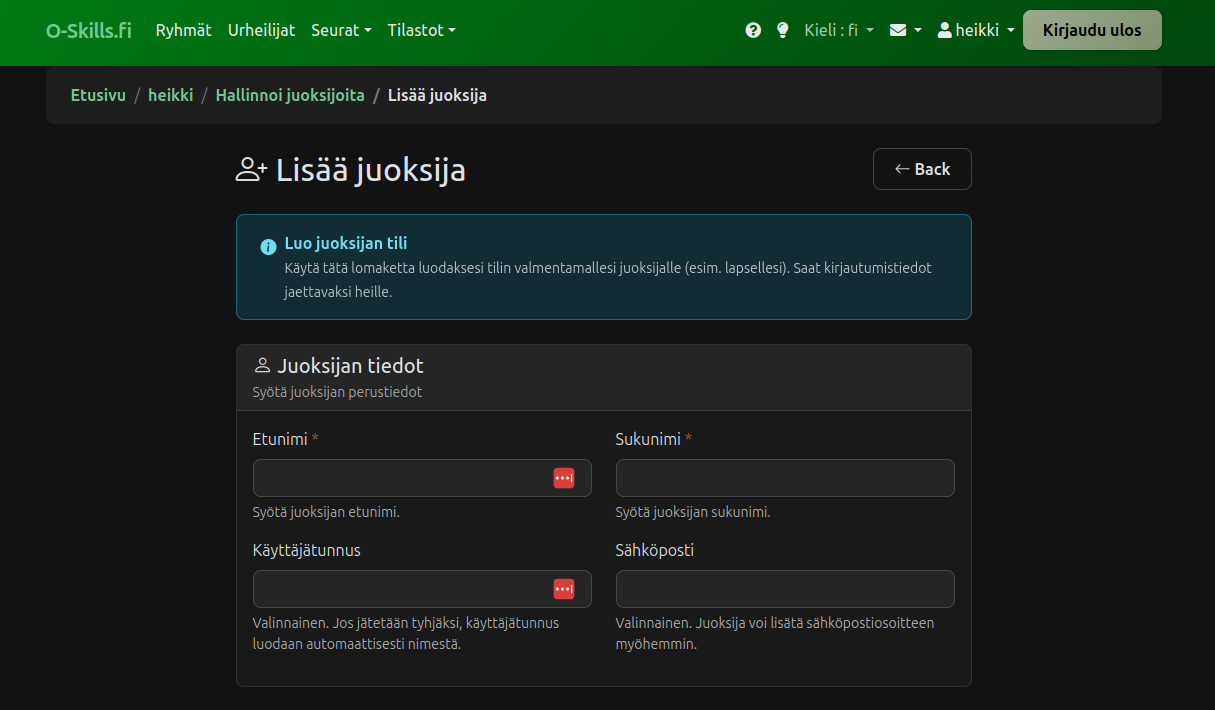Open messages via the envelope icon
1215x710 pixels.
[x=899, y=30]
